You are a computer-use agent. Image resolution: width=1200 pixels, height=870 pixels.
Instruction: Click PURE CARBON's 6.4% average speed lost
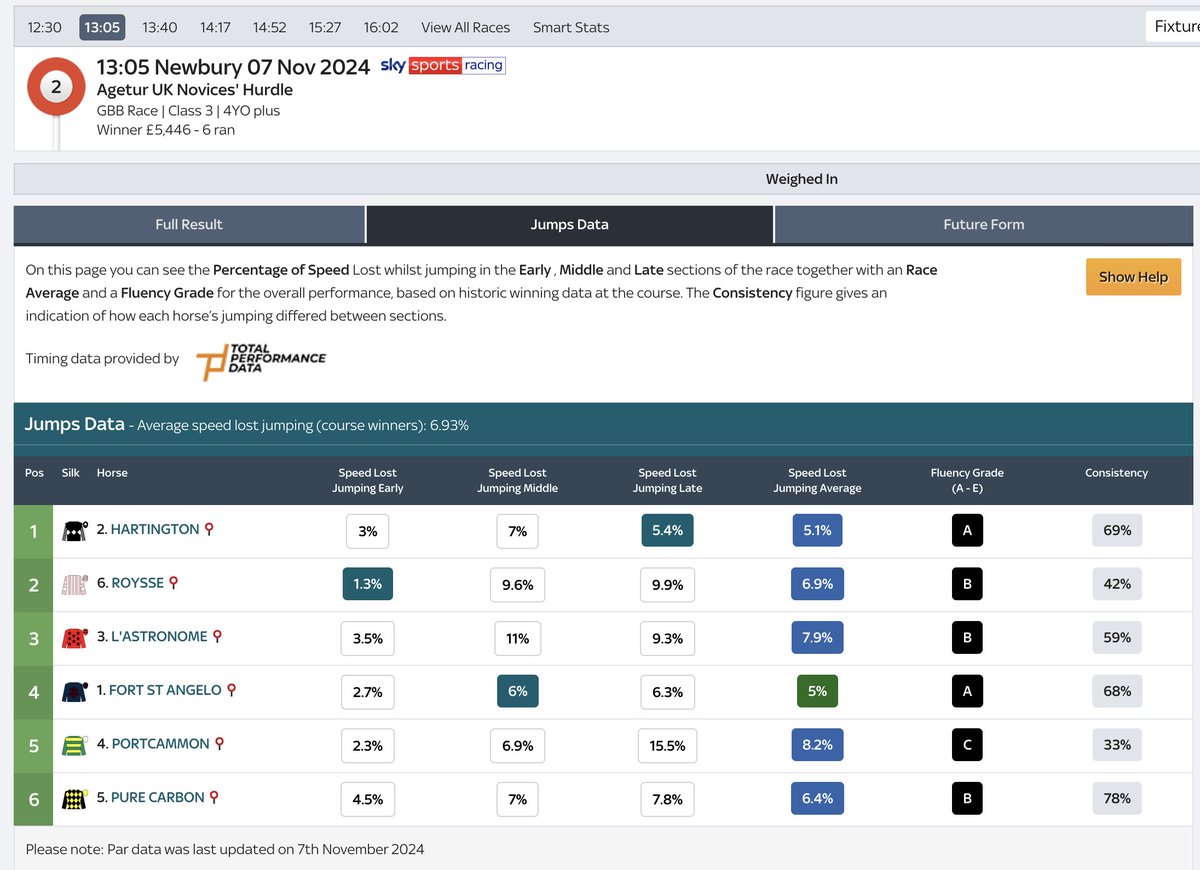click(x=817, y=799)
